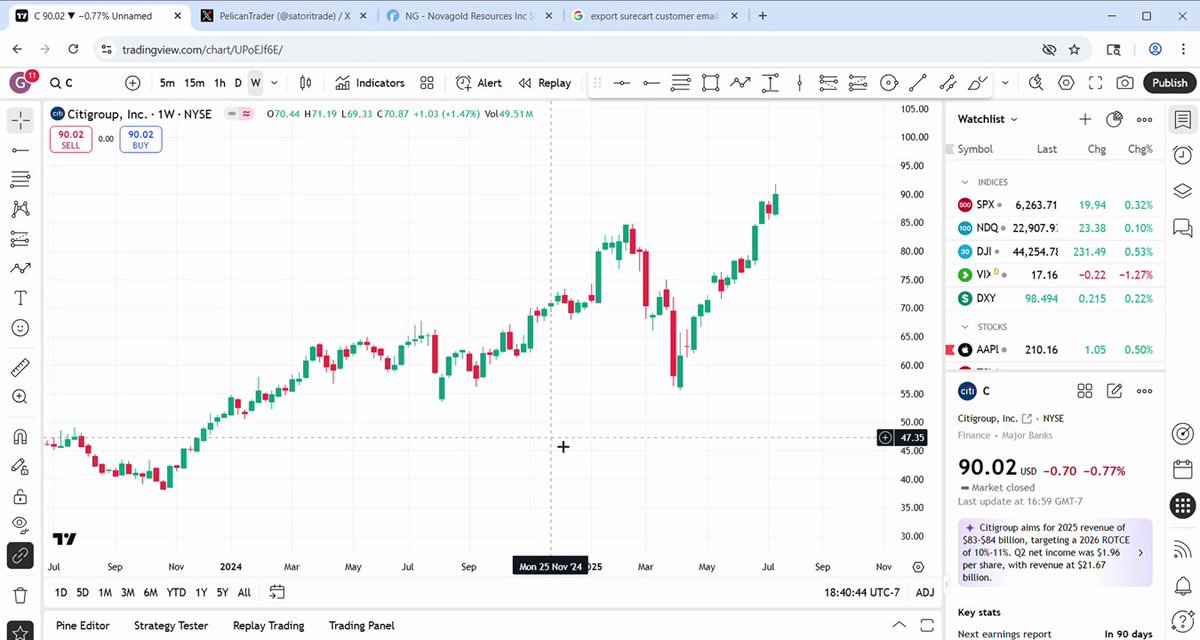Screen dimensions: 1200x640
Task: Expand the floating drawing toolbar chevron
Action: [x=1005, y=83]
